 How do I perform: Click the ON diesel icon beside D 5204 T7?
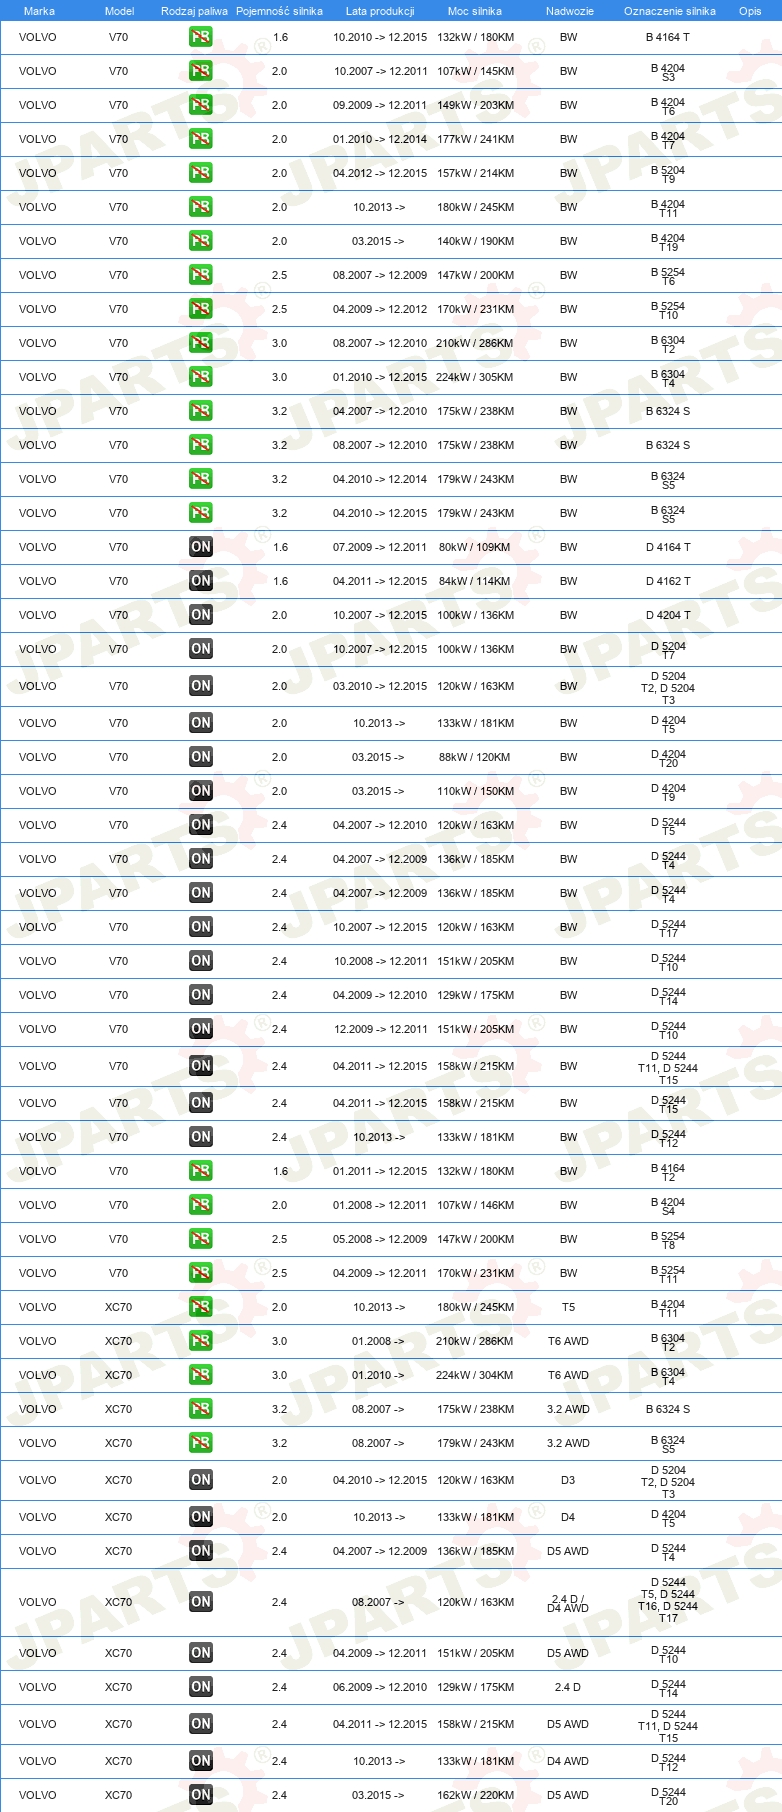pyautogui.click(x=200, y=649)
